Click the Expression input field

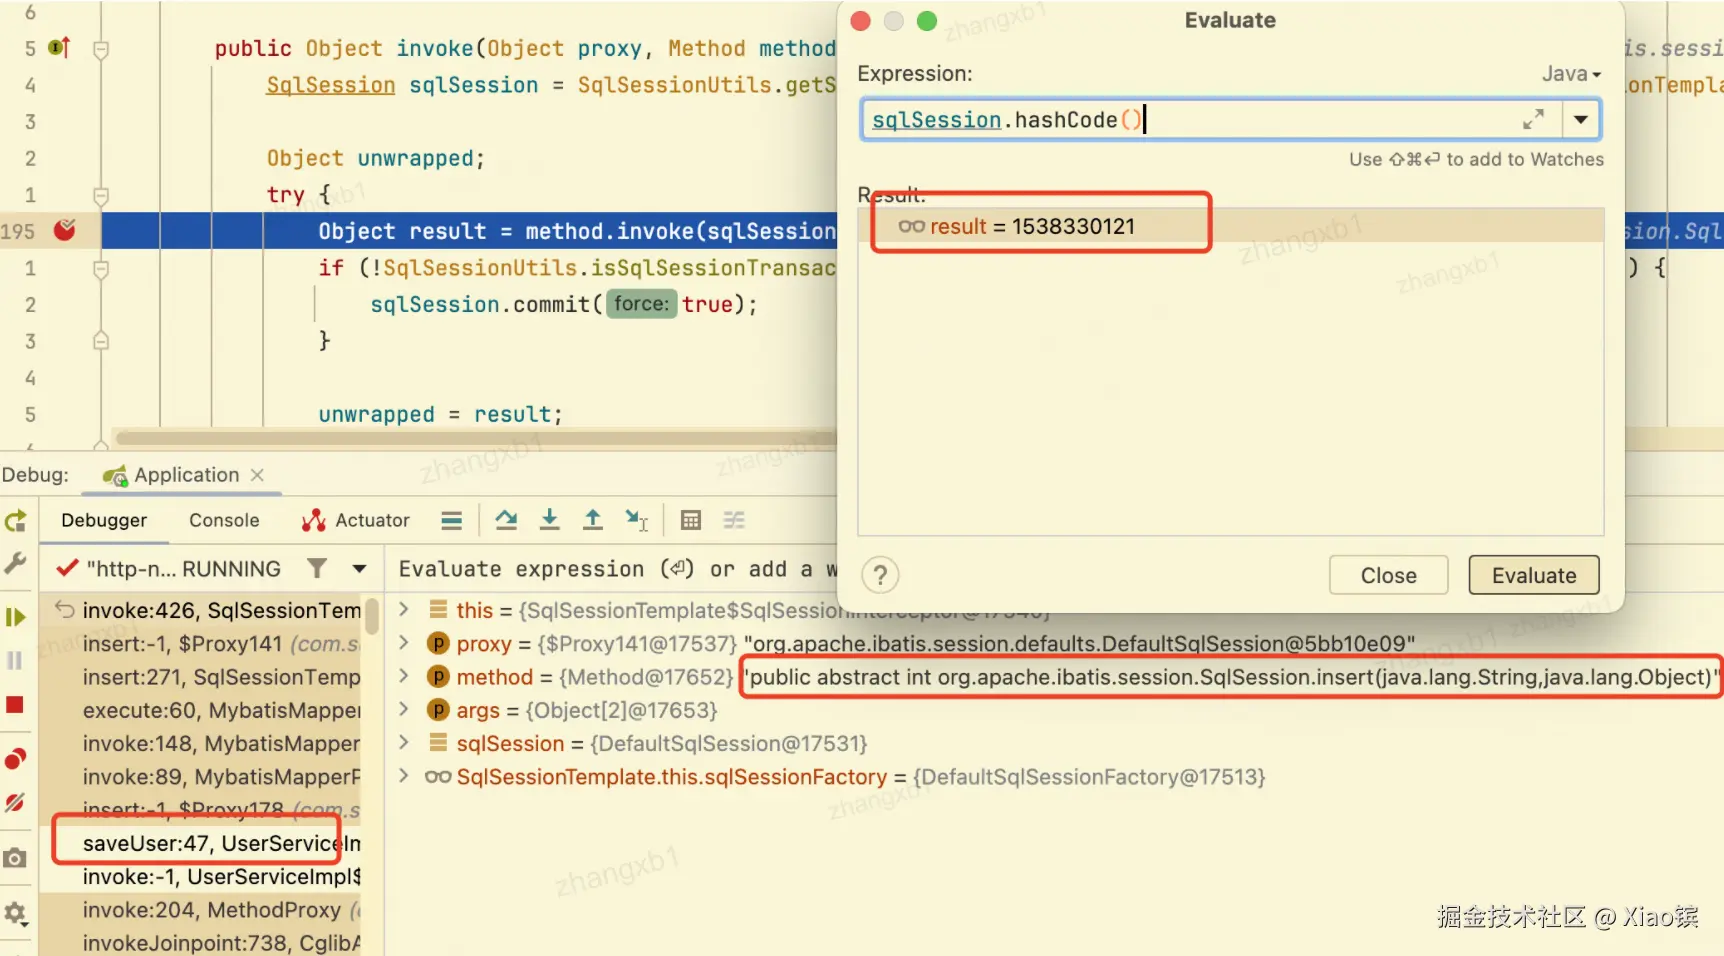tap(1190, 120)
